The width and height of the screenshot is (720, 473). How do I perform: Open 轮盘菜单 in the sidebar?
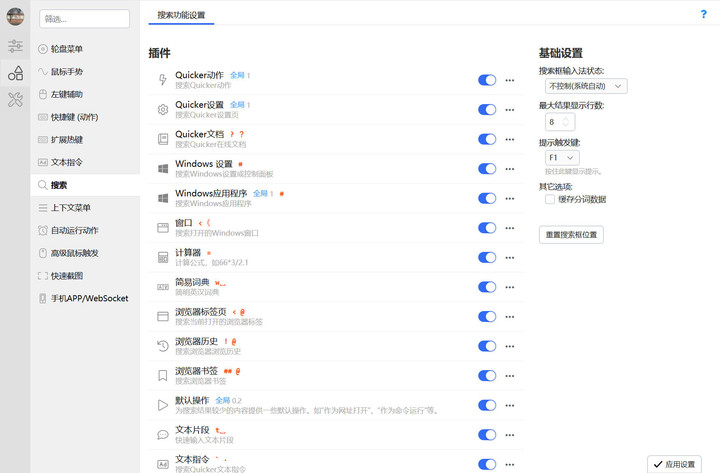click(x=85, y=49)
